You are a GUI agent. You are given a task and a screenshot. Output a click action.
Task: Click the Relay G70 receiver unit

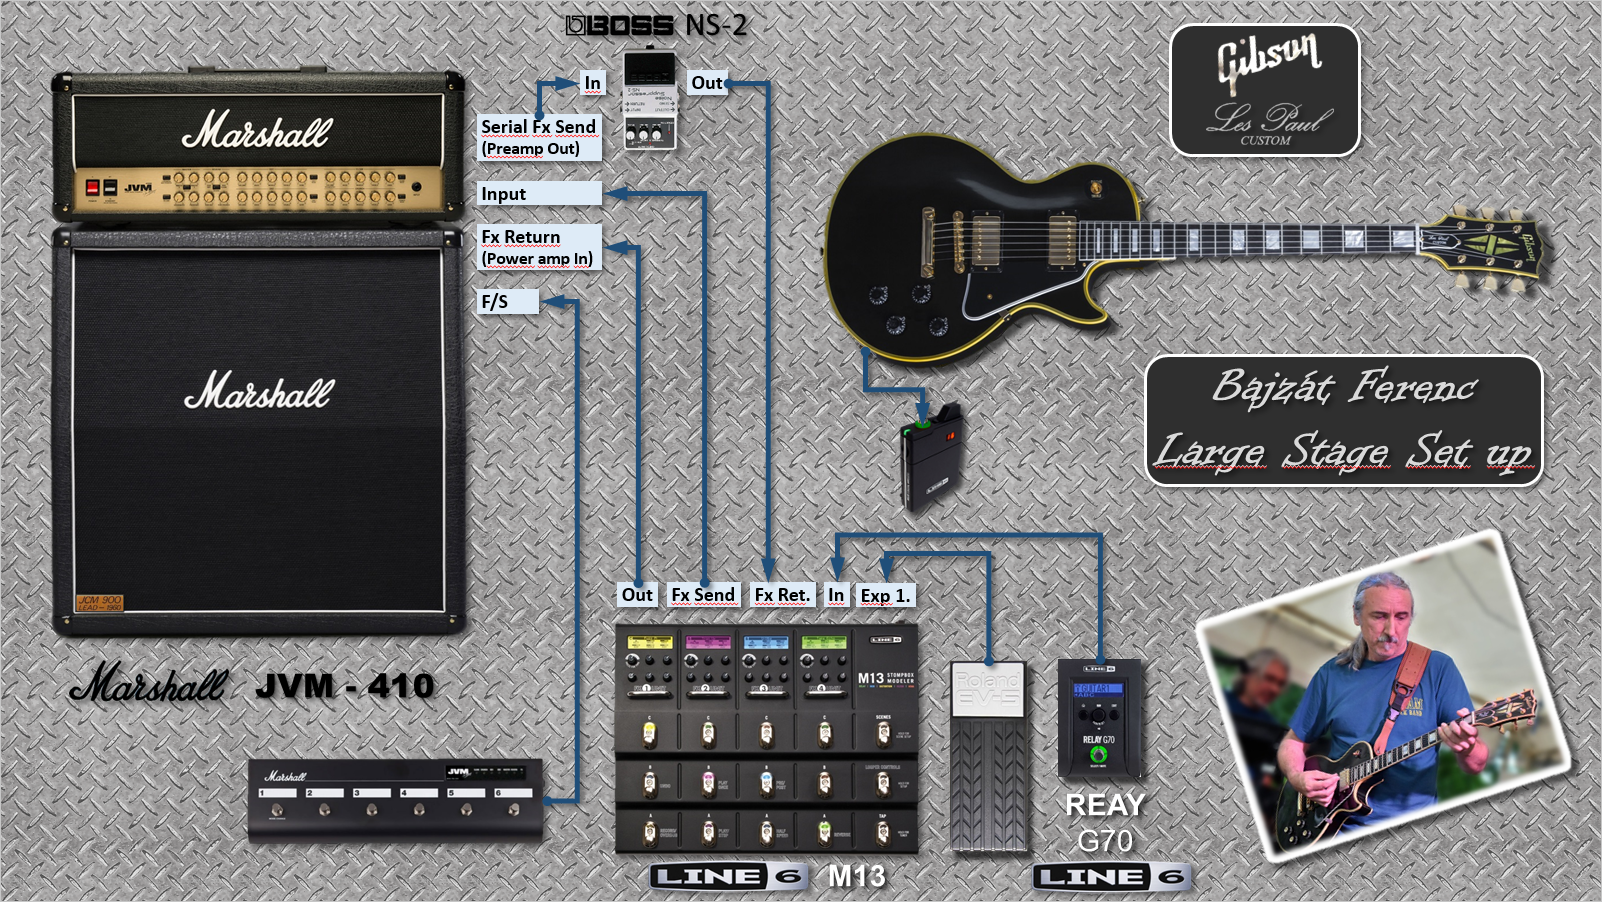point(1099,717)
